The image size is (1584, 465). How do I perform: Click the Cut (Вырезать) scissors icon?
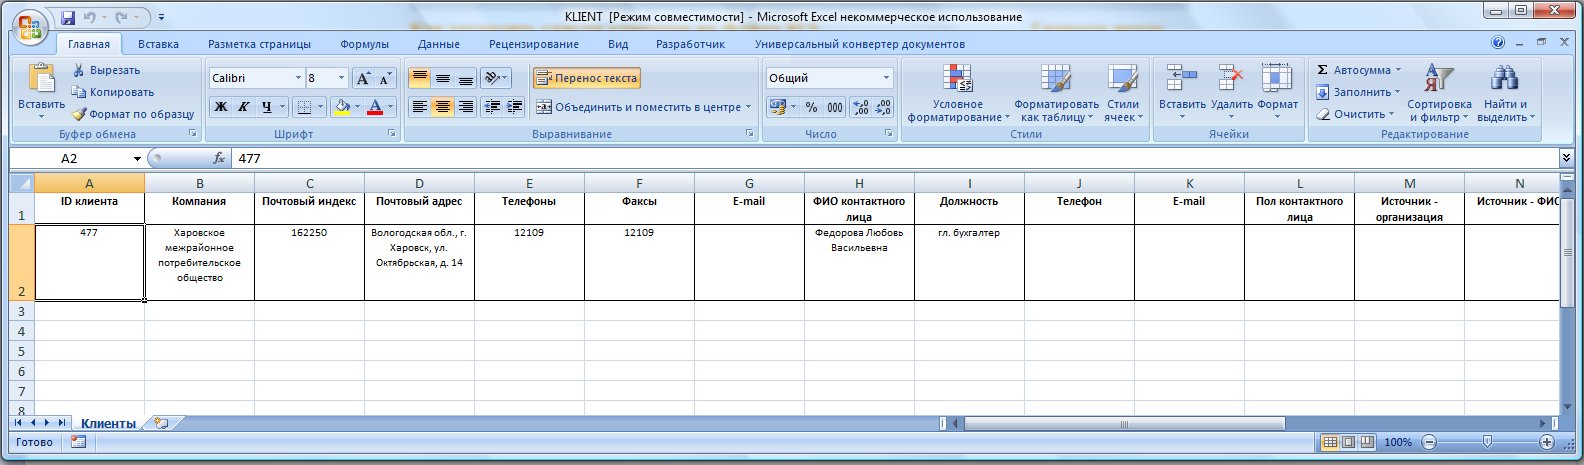pyautogui.click(x=79, y=70)
